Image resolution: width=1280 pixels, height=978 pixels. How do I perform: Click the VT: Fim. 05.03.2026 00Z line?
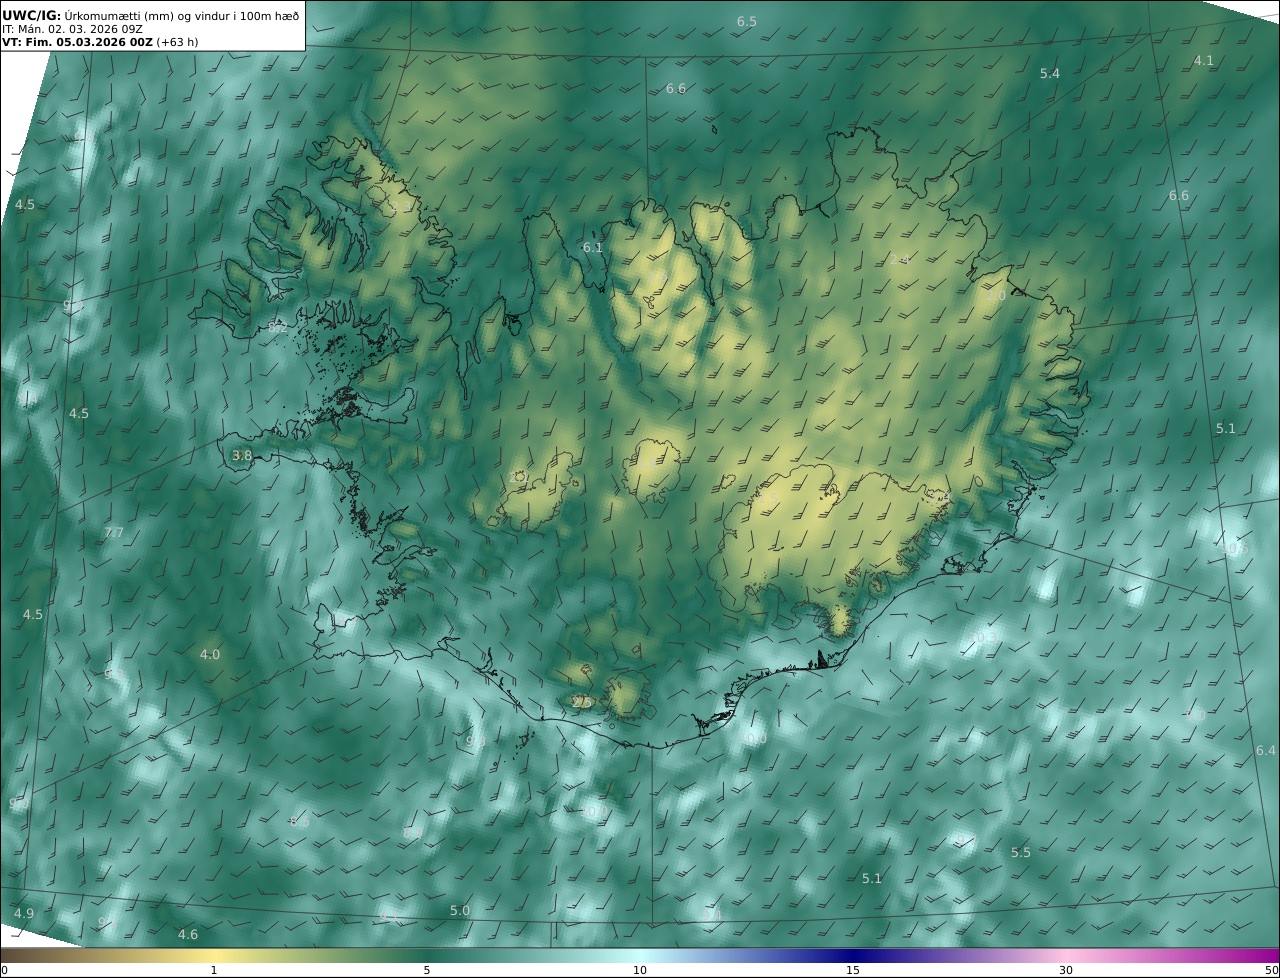(100, 42)
